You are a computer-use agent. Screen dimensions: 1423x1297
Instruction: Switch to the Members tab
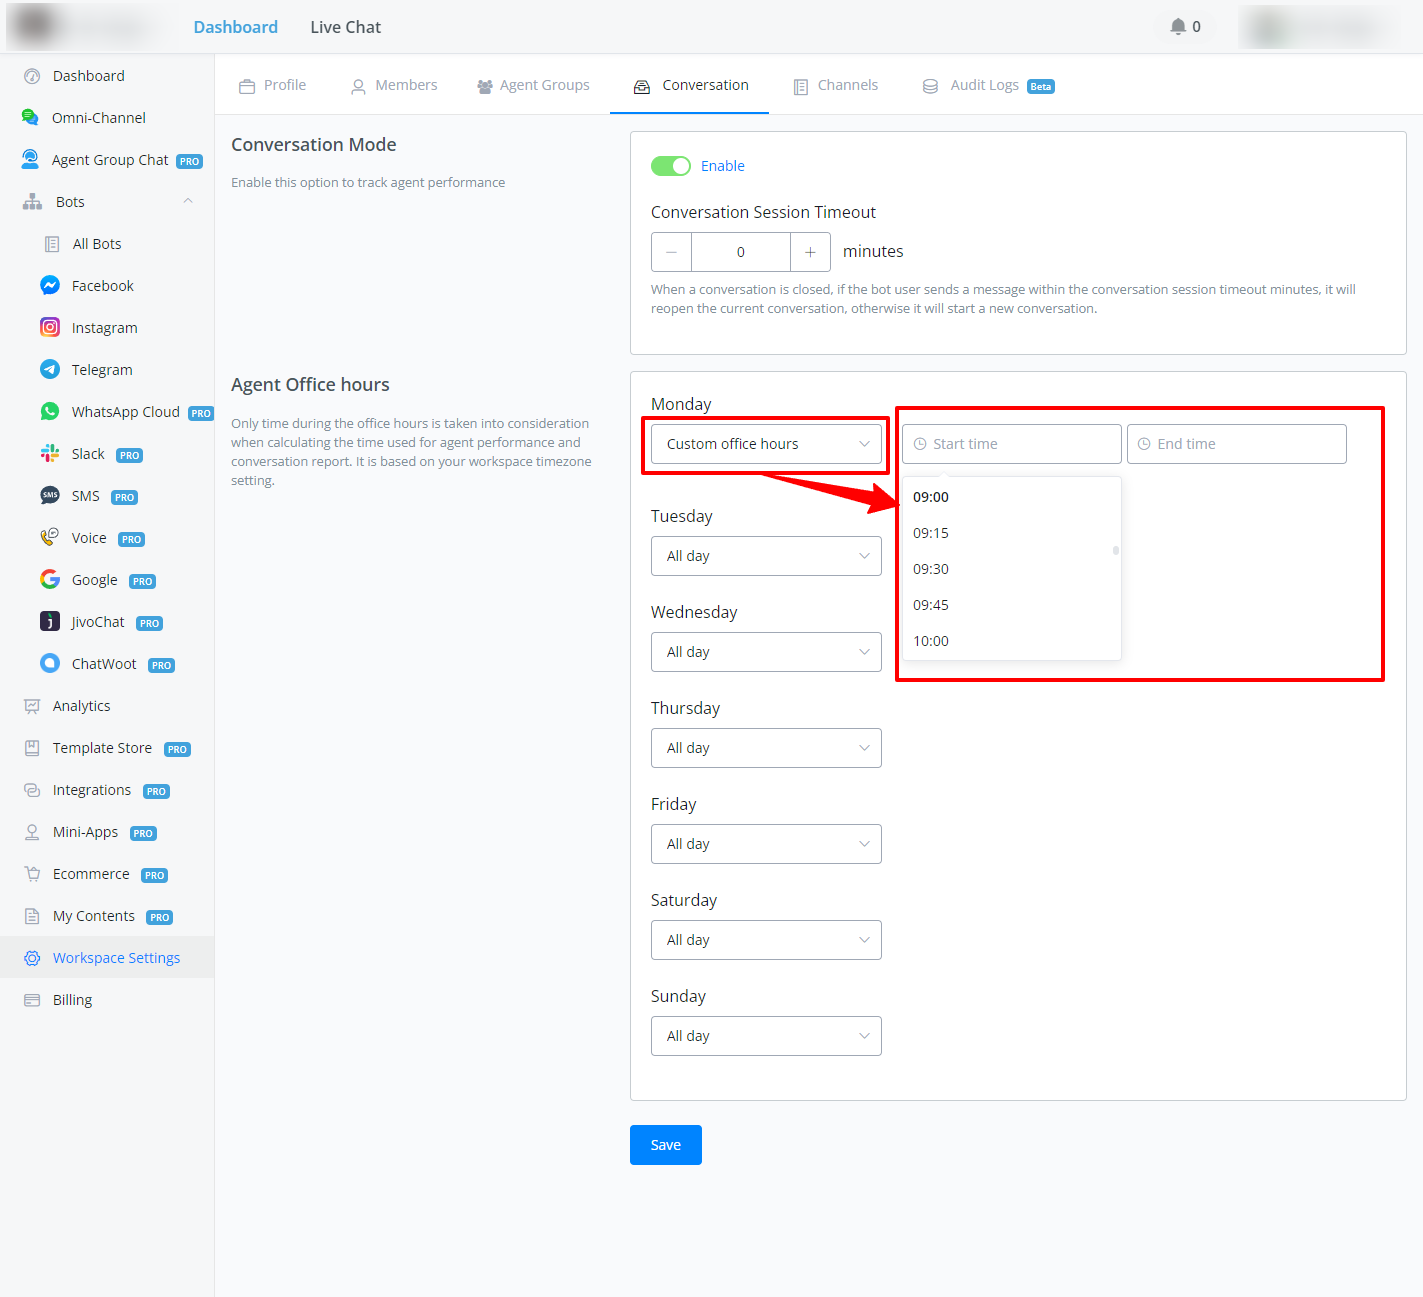coord(394,85)
